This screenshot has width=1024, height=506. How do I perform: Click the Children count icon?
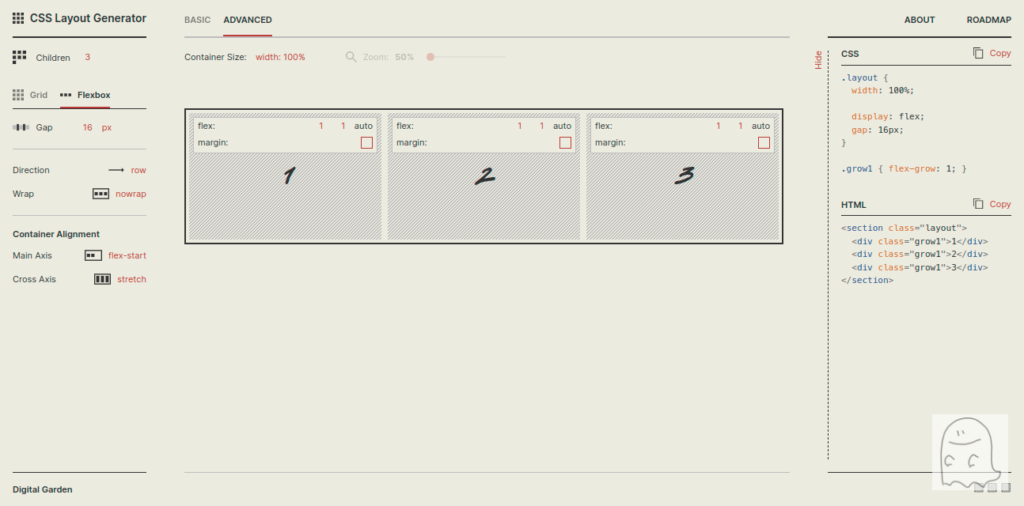(x=20, y=57)
